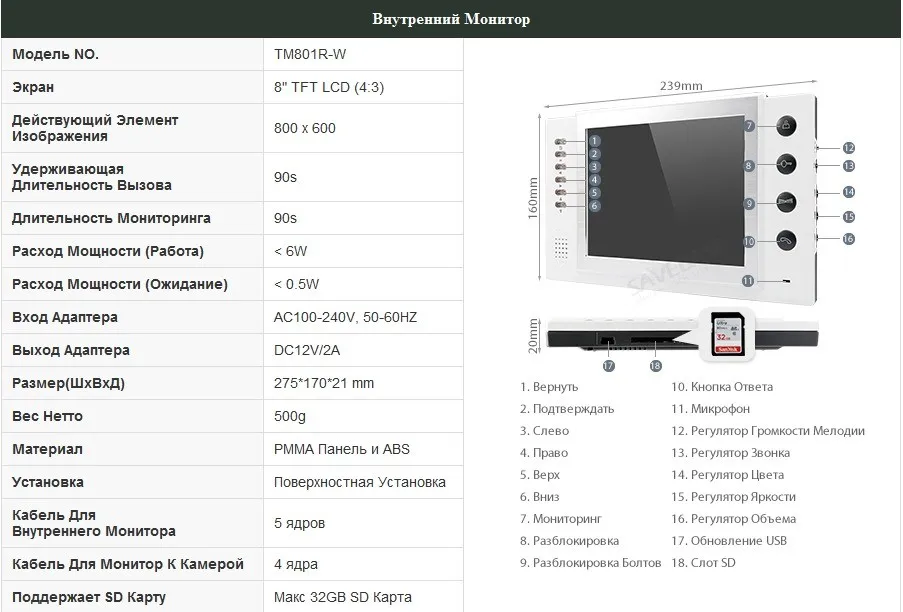
Task: Click the "Размер(ШхВхД)" label
Action: click(x=68, y=383)
